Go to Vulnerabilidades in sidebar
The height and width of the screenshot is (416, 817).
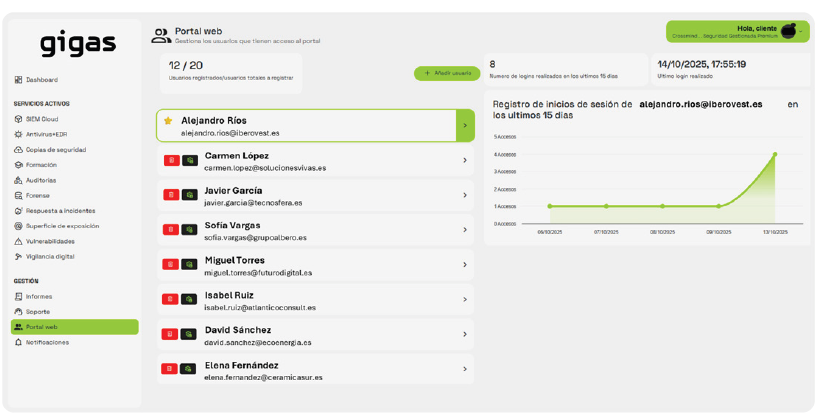50,241
